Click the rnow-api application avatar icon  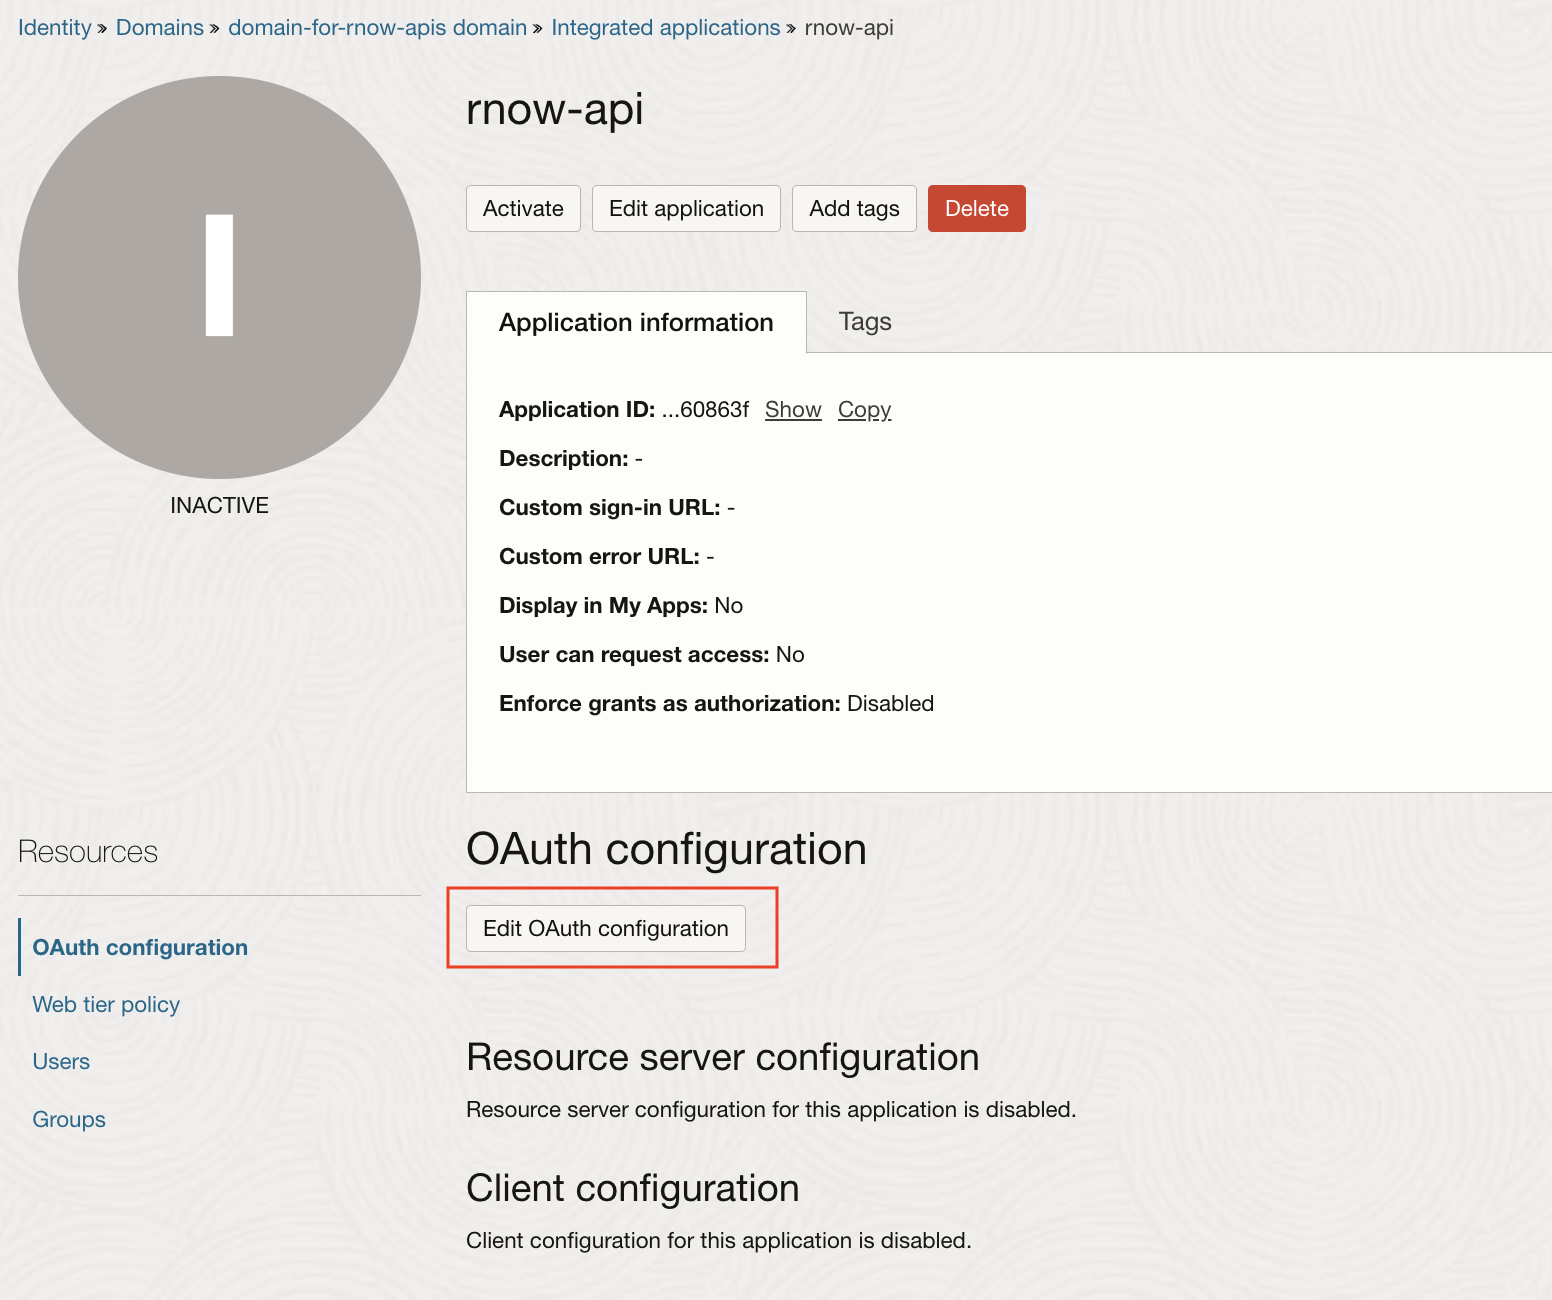[x=219, y=275]
